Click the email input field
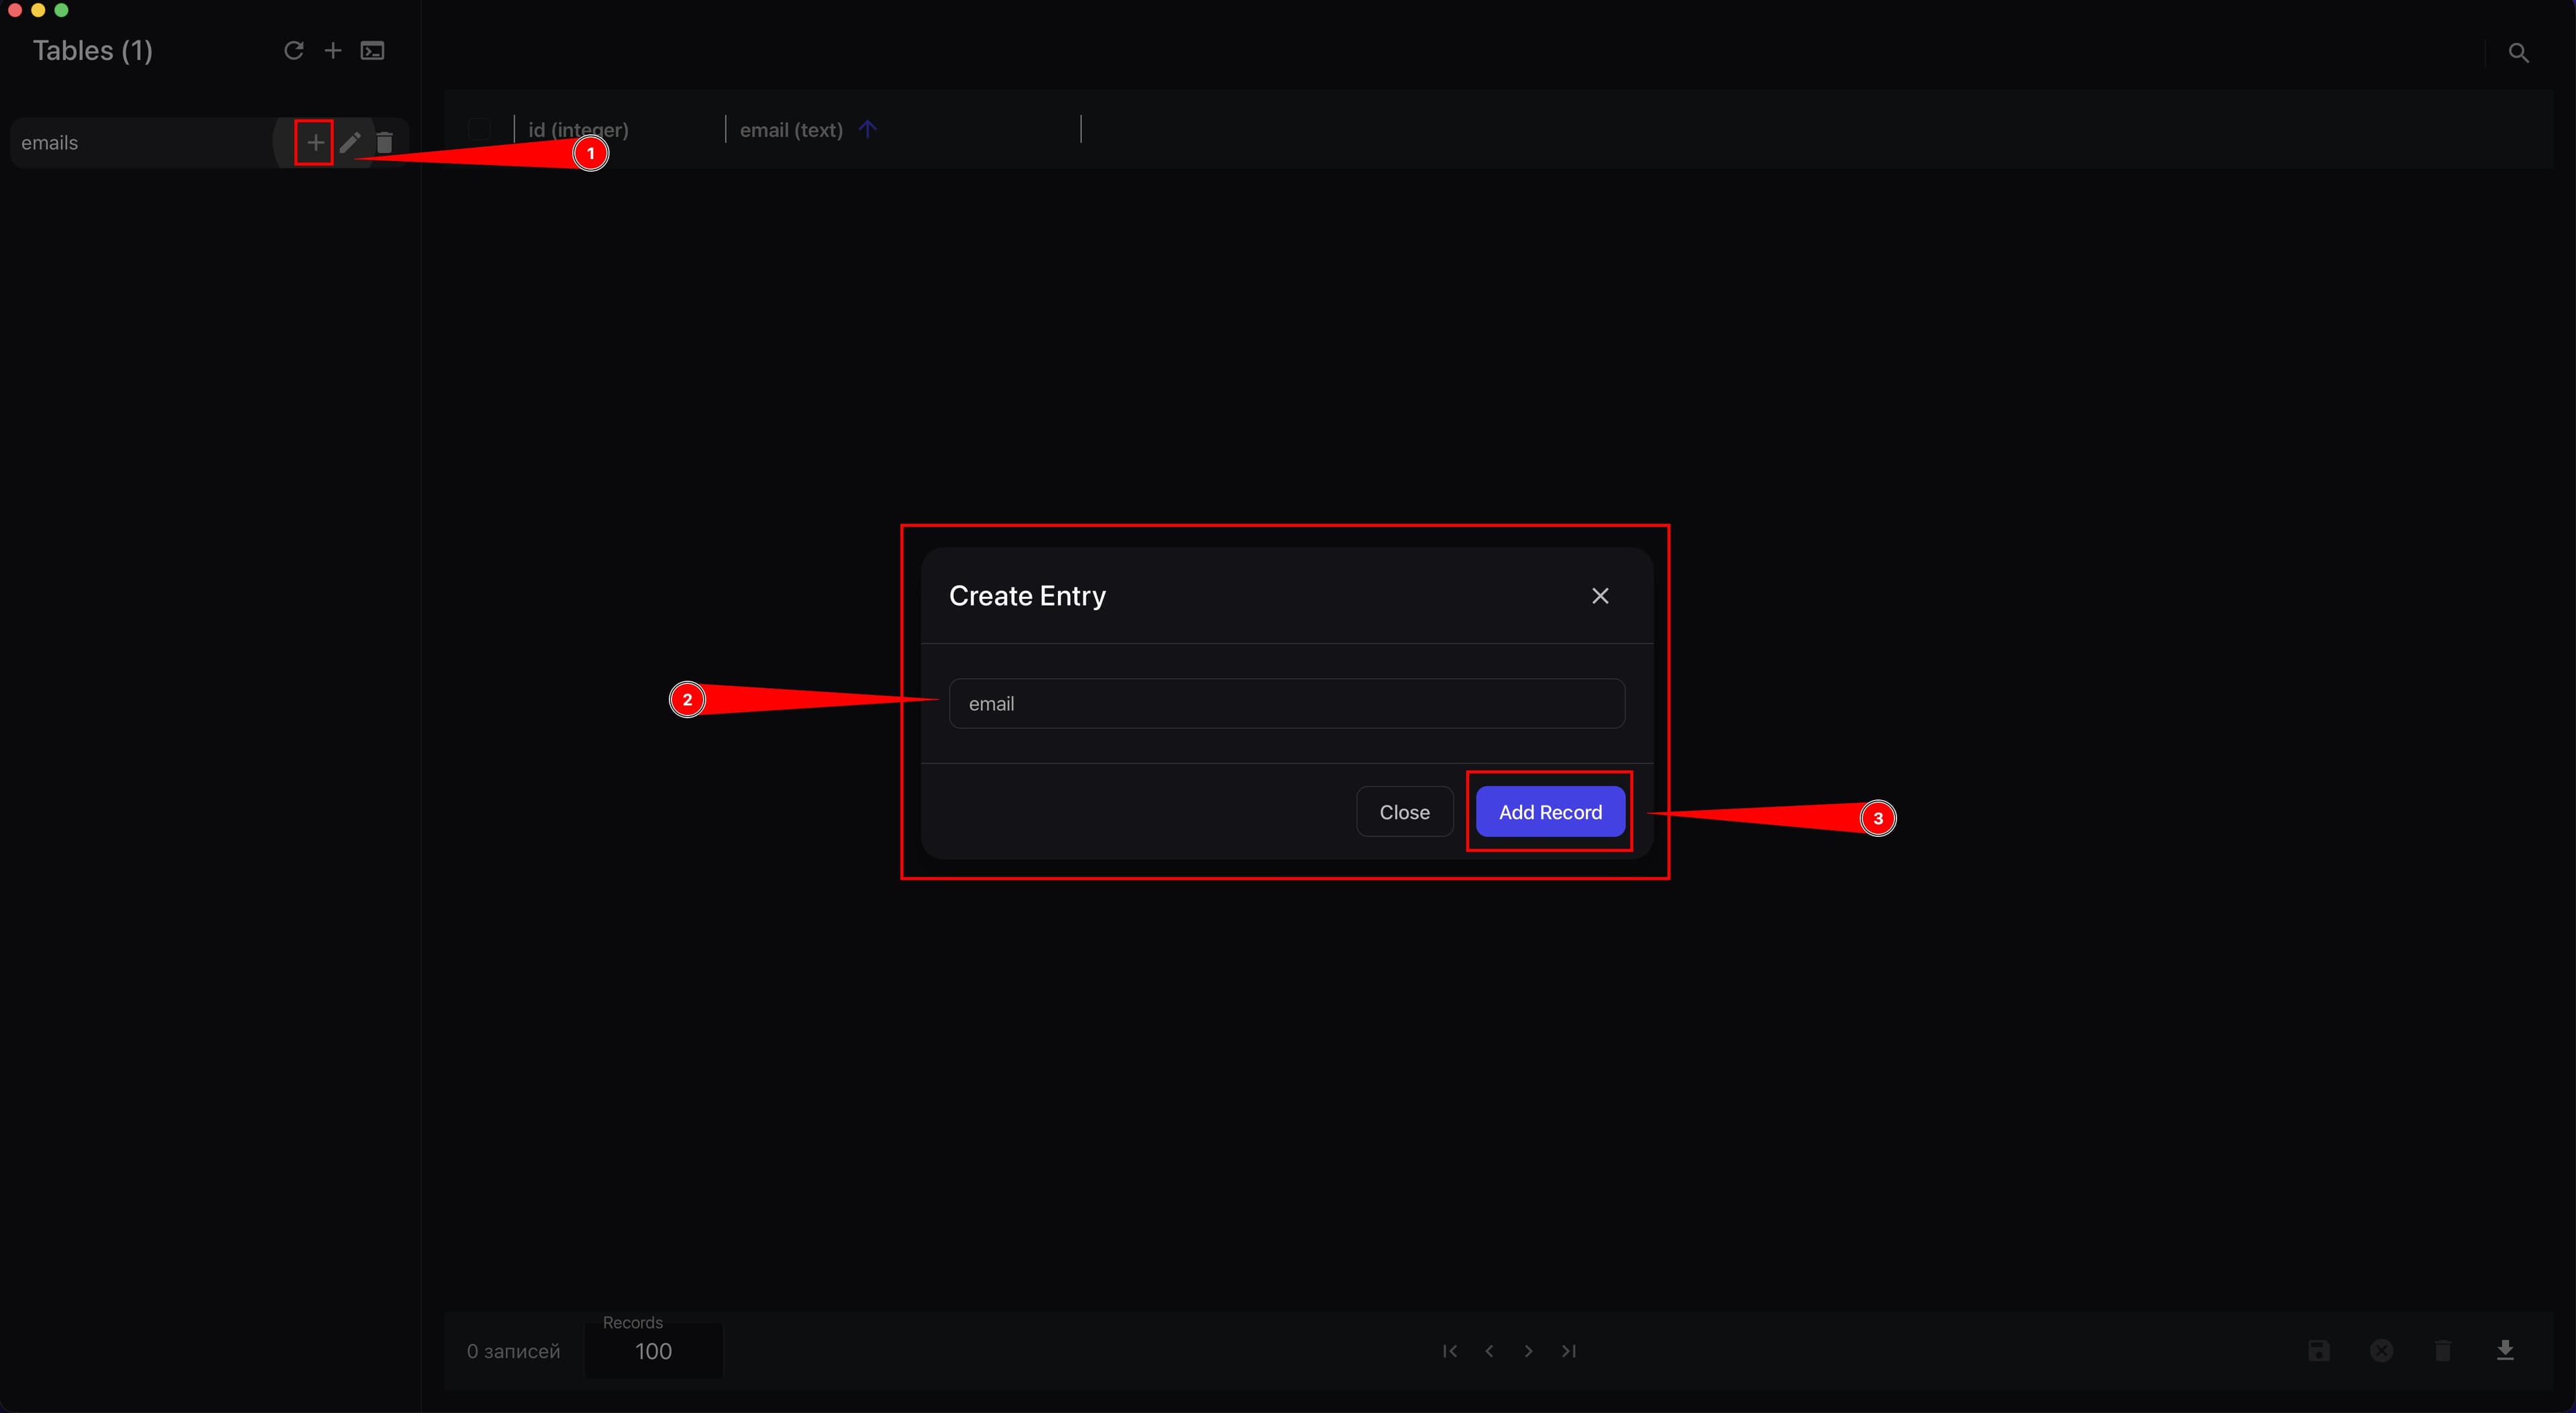2576x1413 pixels. click(1286, 704)
